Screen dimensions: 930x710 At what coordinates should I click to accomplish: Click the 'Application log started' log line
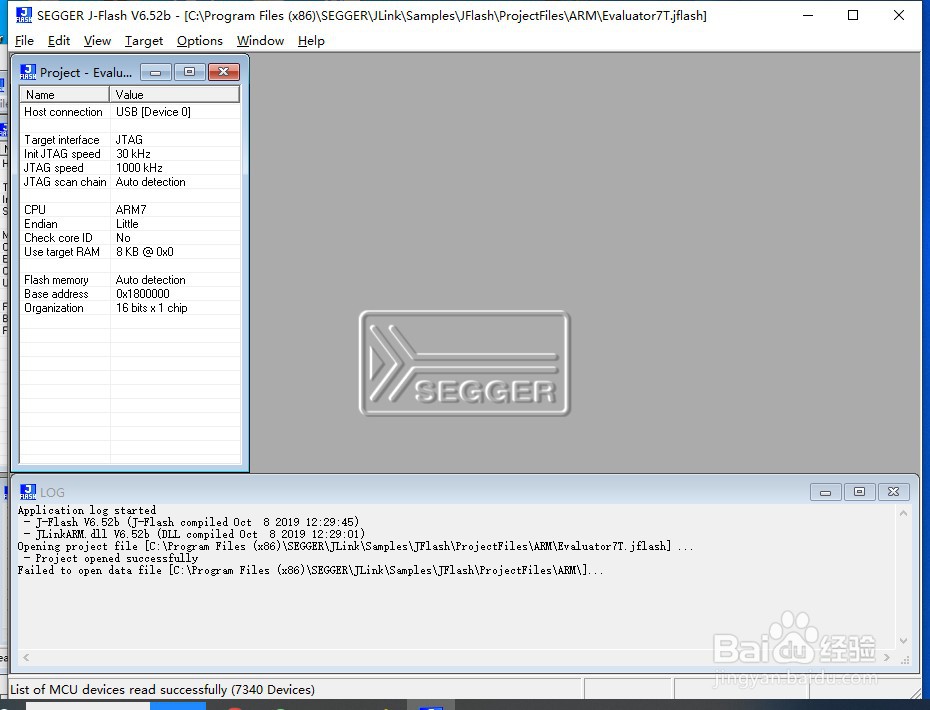(x=87, y=510)
